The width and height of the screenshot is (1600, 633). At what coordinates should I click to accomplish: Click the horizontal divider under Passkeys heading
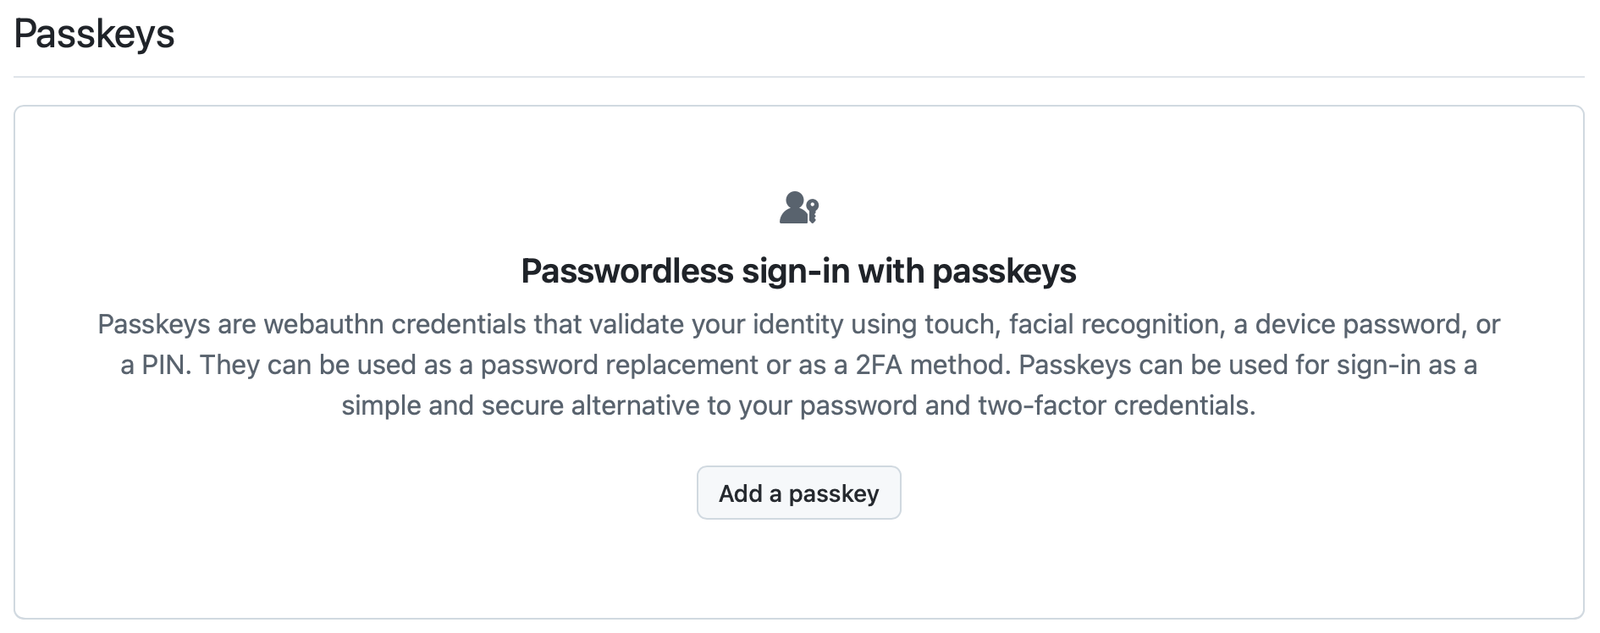(x=798, y=77)
